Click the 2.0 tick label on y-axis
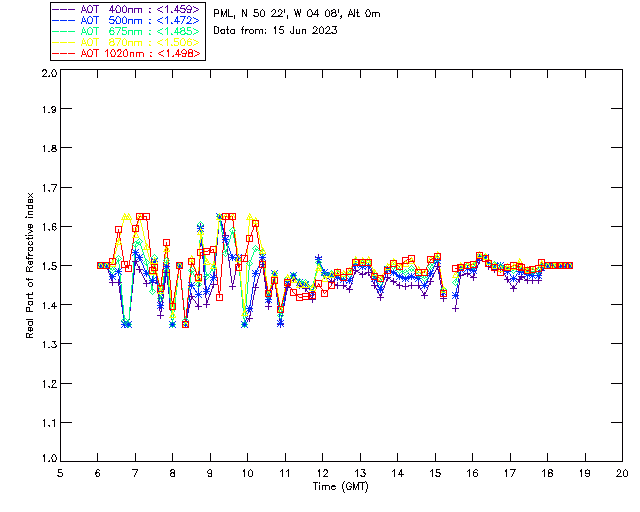 click(x=48, y=75)
